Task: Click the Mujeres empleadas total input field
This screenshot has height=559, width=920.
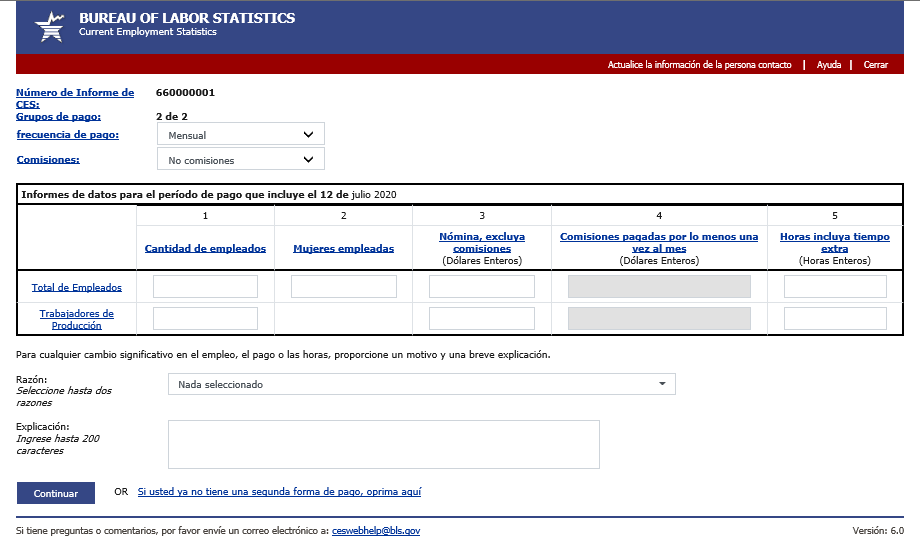Action: [343, 287]
